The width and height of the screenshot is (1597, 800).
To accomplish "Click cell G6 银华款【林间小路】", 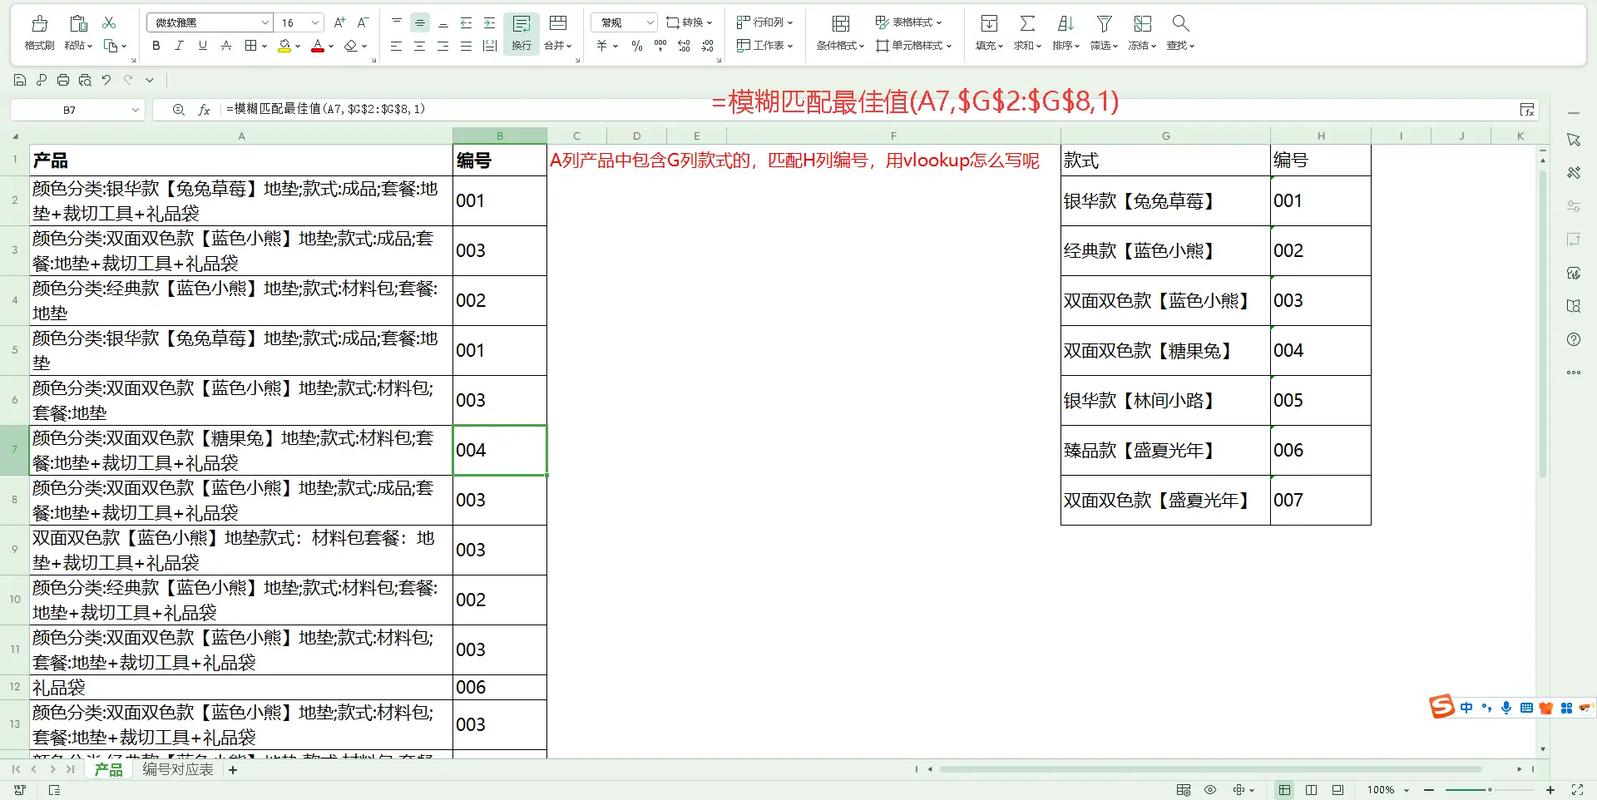I will coord(1165,401).
